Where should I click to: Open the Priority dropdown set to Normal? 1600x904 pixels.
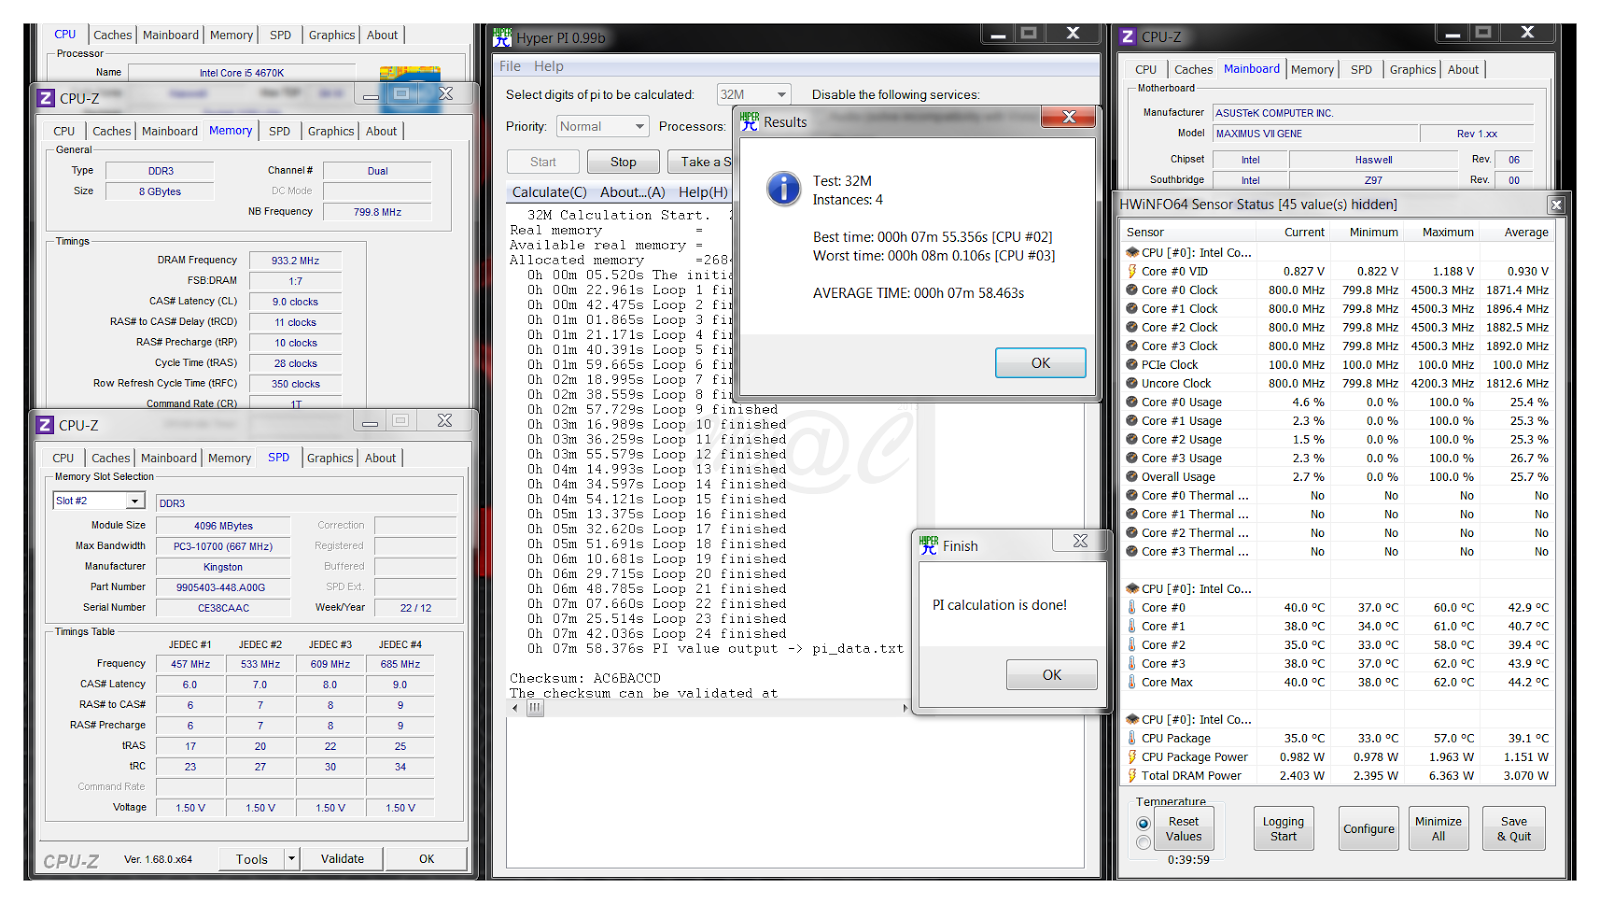tap(603, 126)
